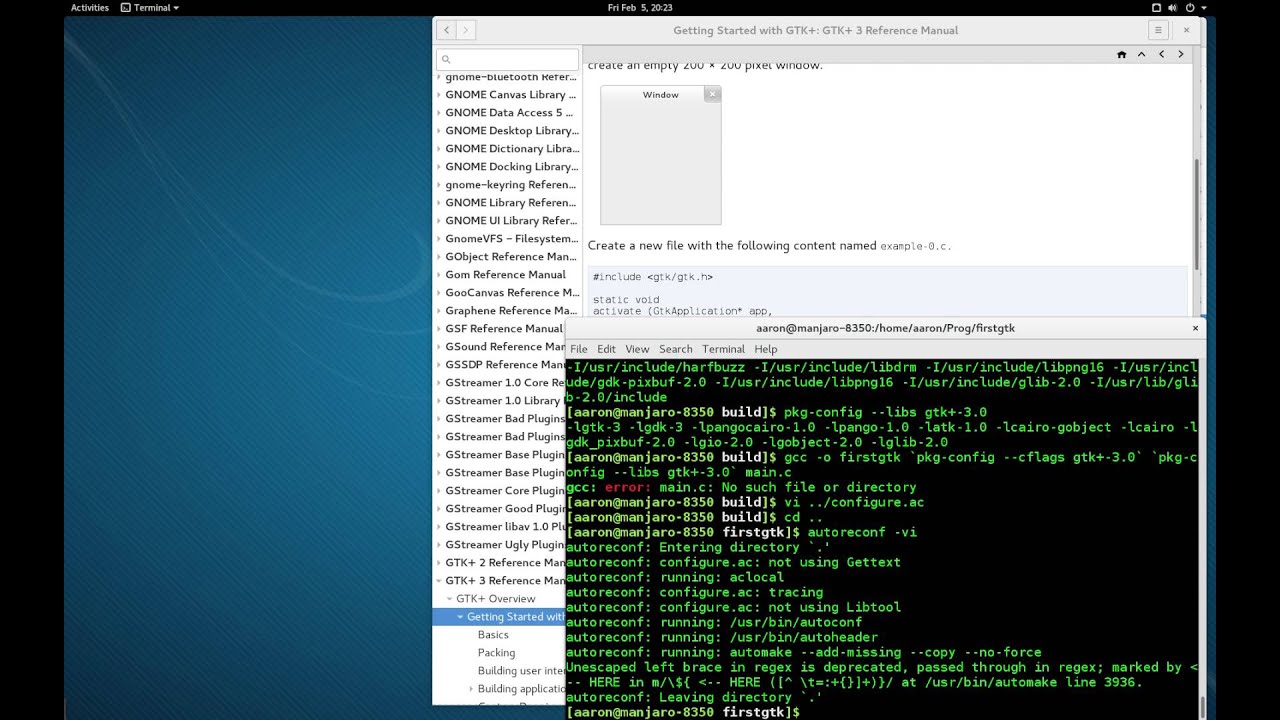The width and height of the screenshot is (1280, 720).
Task: Select GSSDP Reference Manual tree item
Action: (505, 365)
